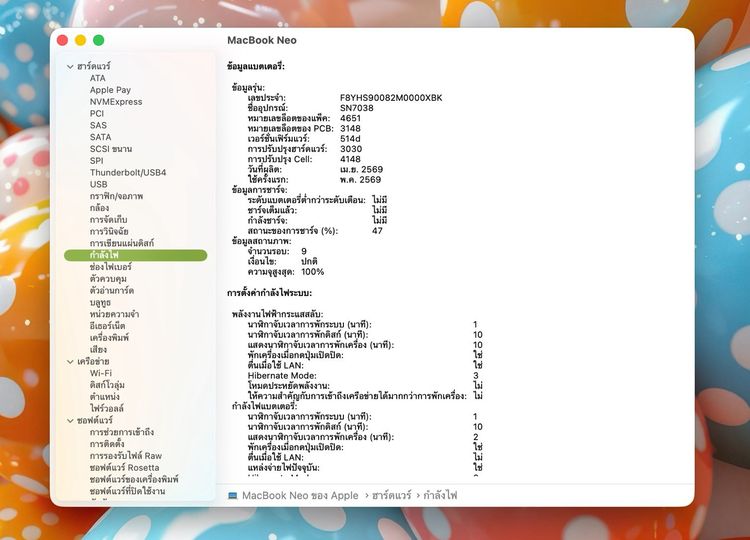Select กล้อง sidebar item

pos(99,208)
